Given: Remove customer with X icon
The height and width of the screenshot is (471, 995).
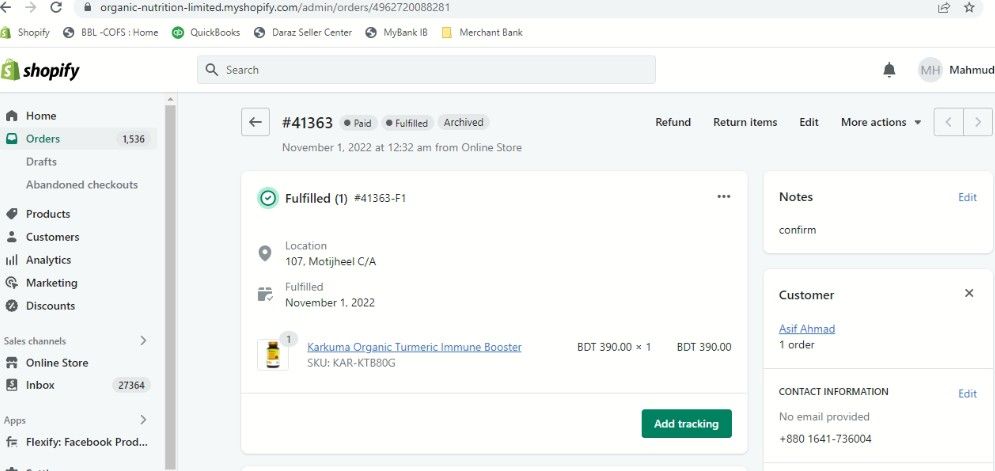Looking at the screenshot, I should click(968, 293).
